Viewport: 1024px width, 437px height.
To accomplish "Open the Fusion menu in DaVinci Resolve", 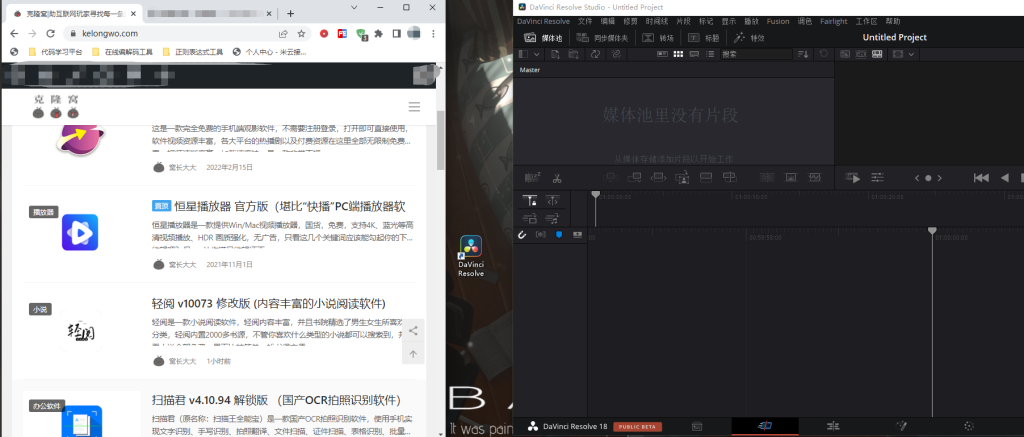I will coord(778,22).
